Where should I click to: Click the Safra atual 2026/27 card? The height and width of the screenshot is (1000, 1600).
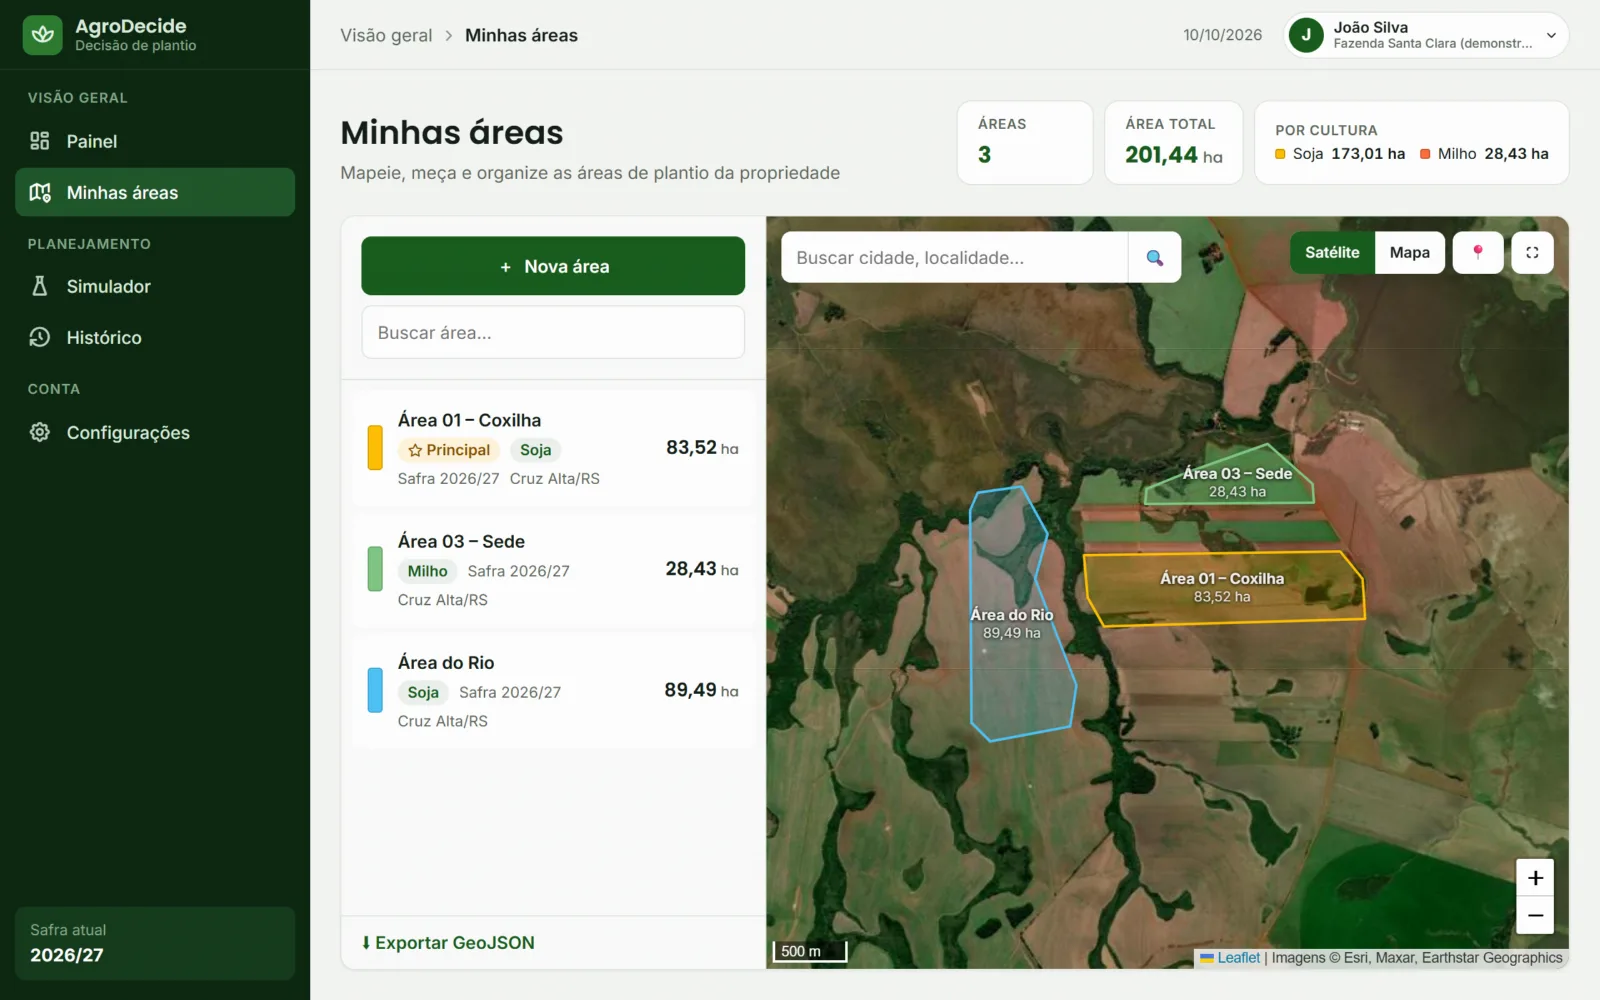tap(155, 943)
